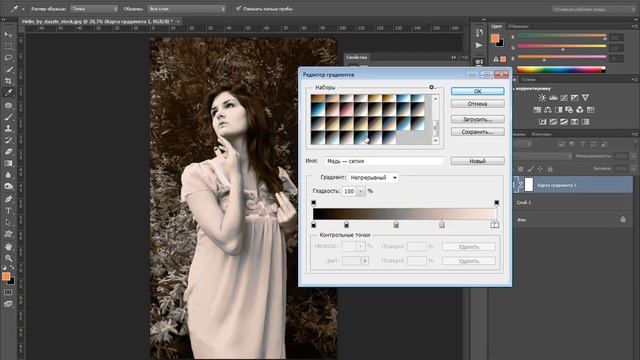Click the Загрузить... button
This screenshot has width=640, height=360.
(x=478, y=120)
